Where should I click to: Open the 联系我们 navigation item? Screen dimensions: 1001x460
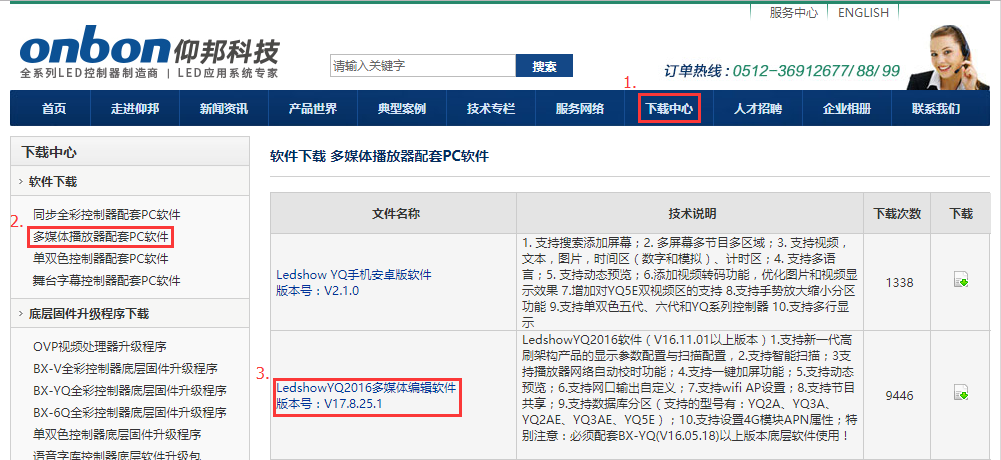[x=935, y=109]
